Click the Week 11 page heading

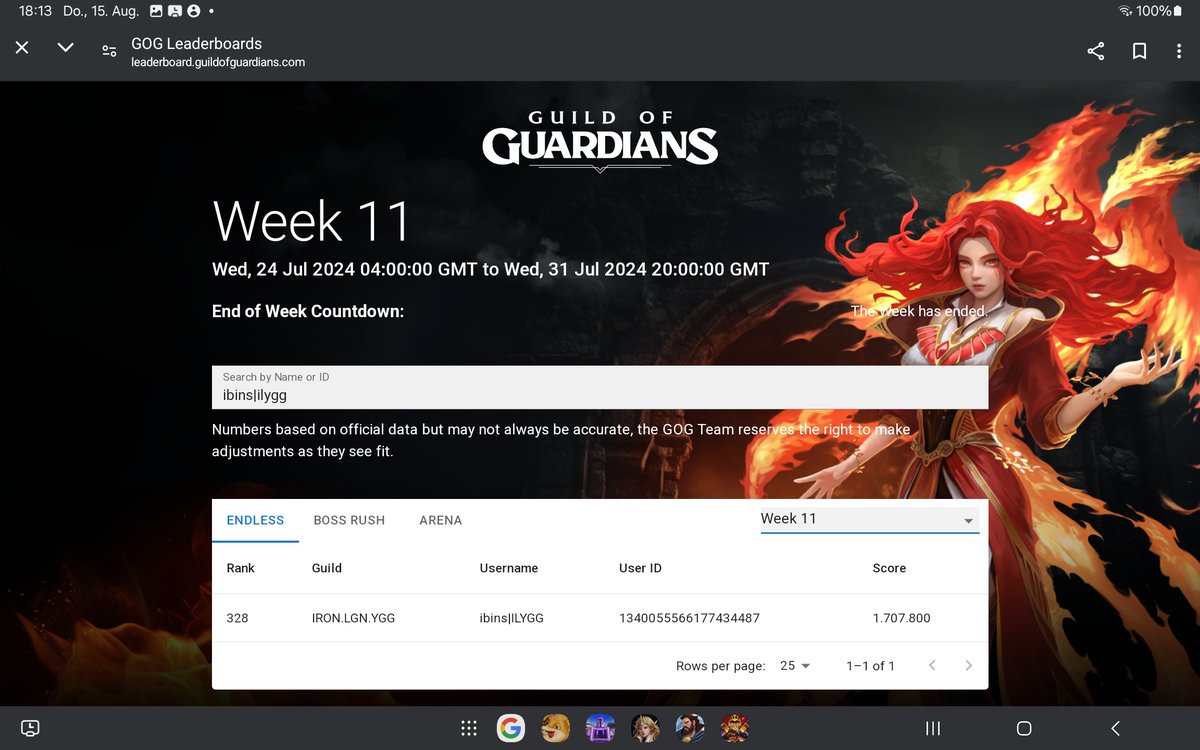[x=312, y=221]
